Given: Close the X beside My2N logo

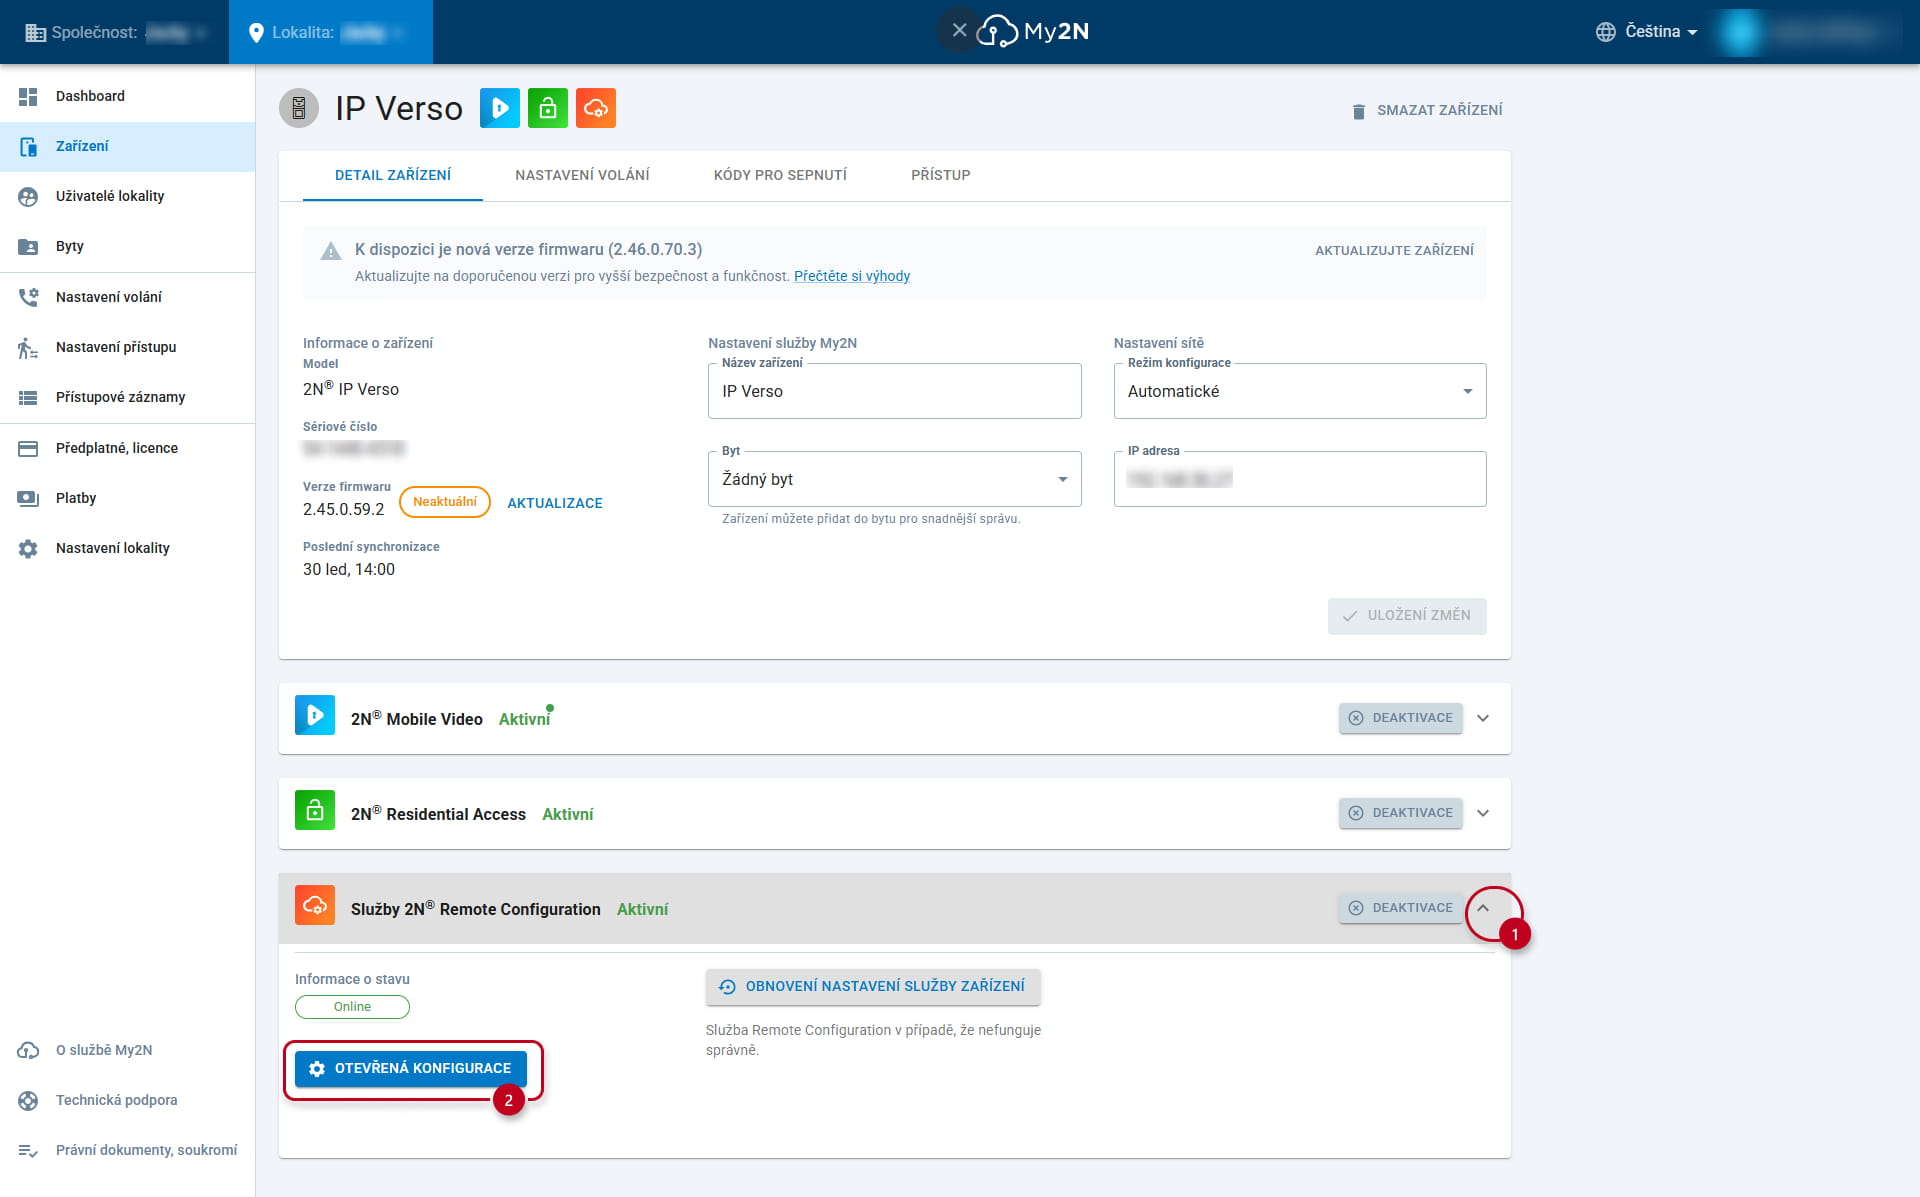Looking at the screenshot, I should click(x=959, y=31).
